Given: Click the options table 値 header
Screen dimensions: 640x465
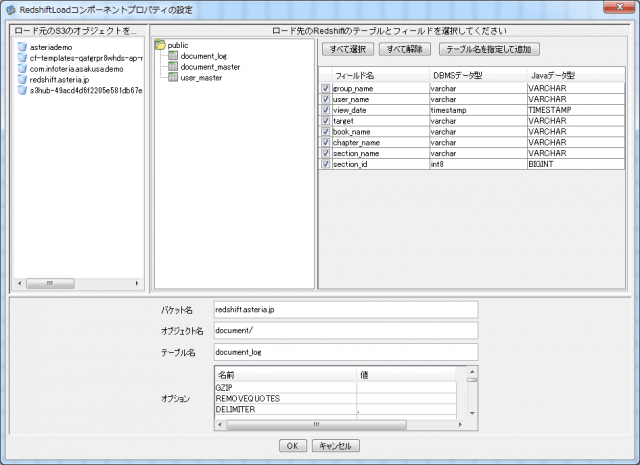Looking at the screenshot, I should 406,374.
